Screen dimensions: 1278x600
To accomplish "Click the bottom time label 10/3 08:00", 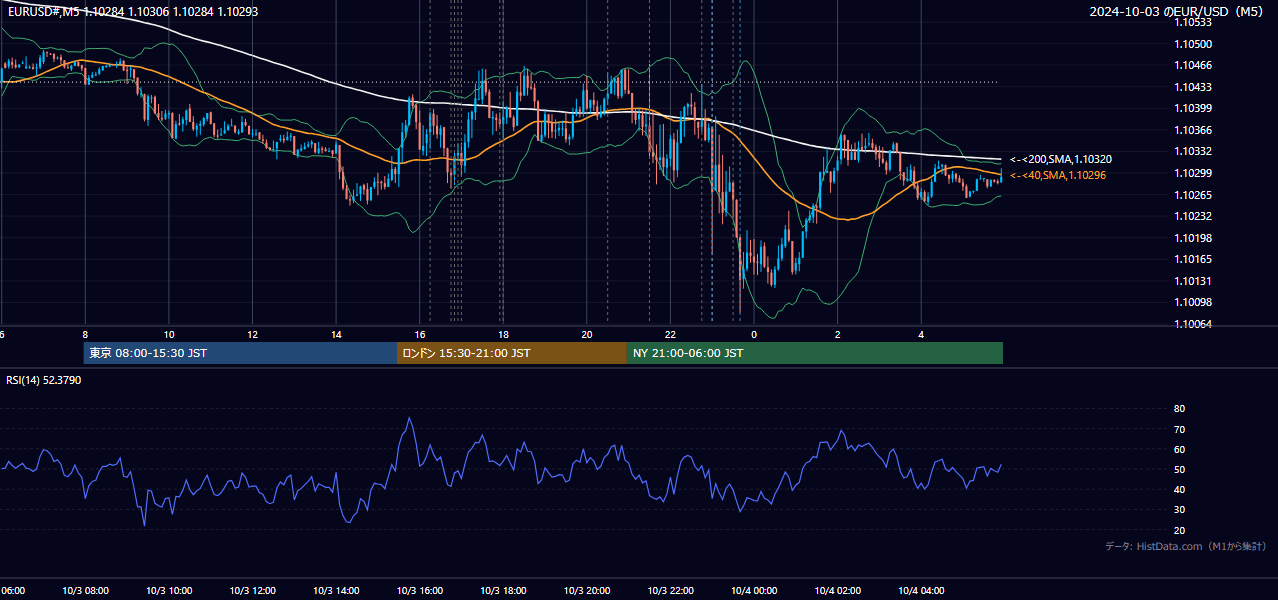I will coord(84,591).
